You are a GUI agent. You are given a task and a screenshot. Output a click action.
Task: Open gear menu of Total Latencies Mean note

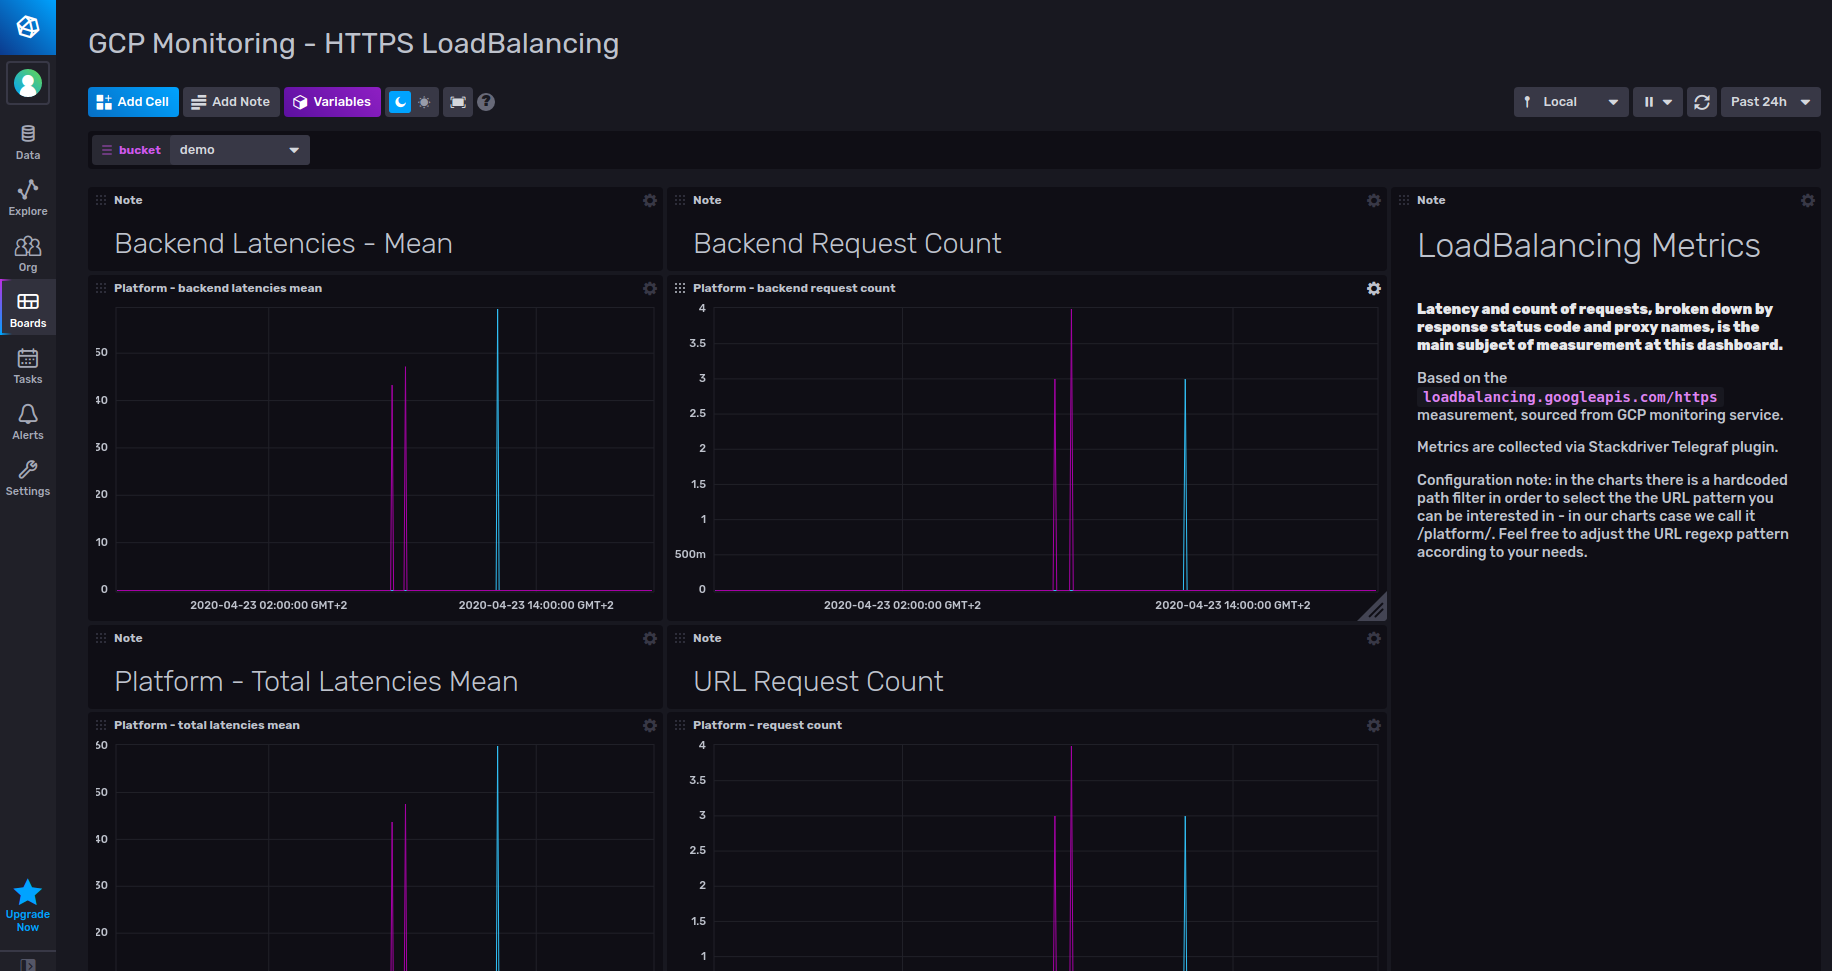650,639
